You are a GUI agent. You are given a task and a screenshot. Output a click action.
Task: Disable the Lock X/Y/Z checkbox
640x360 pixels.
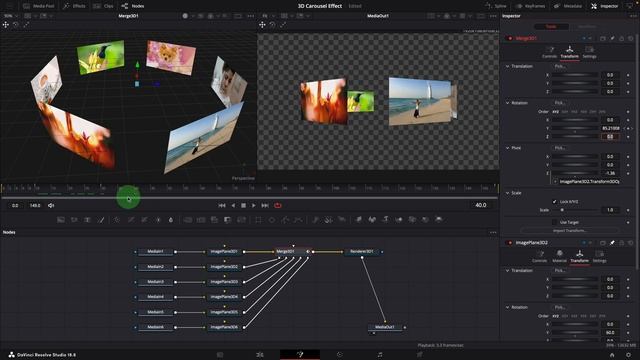pyautogui.click(x=554, y=202)
